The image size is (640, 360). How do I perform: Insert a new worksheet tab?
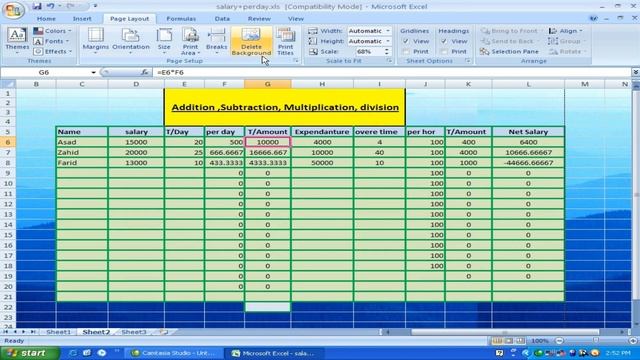coord(164,332)
